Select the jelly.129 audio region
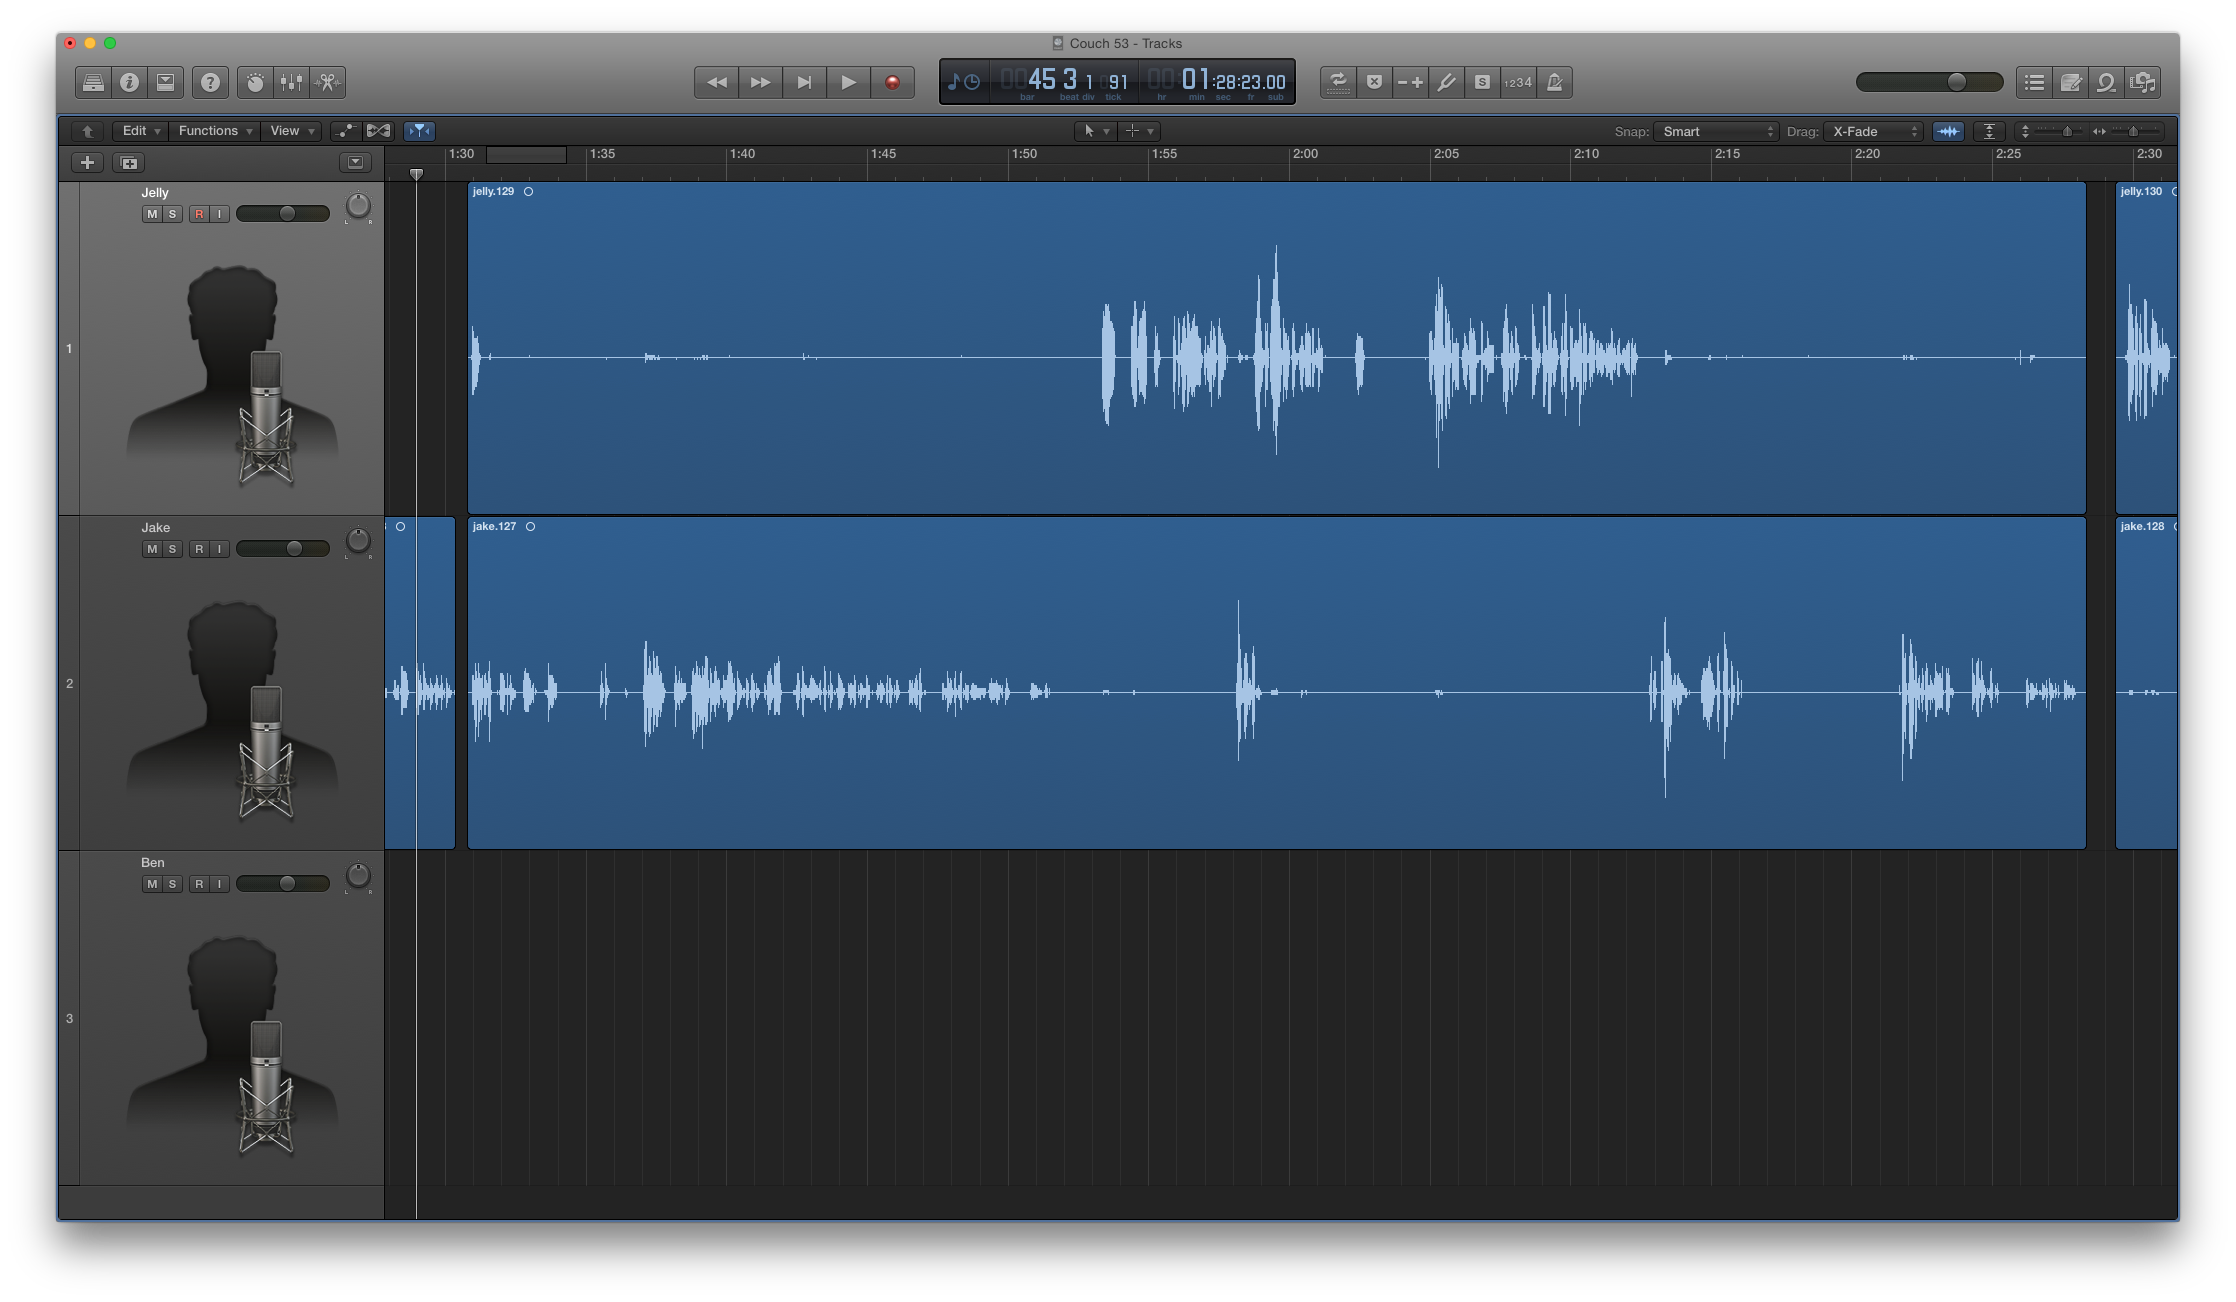This screenshot has width=2236, height=1302. tap(1277, 348)
